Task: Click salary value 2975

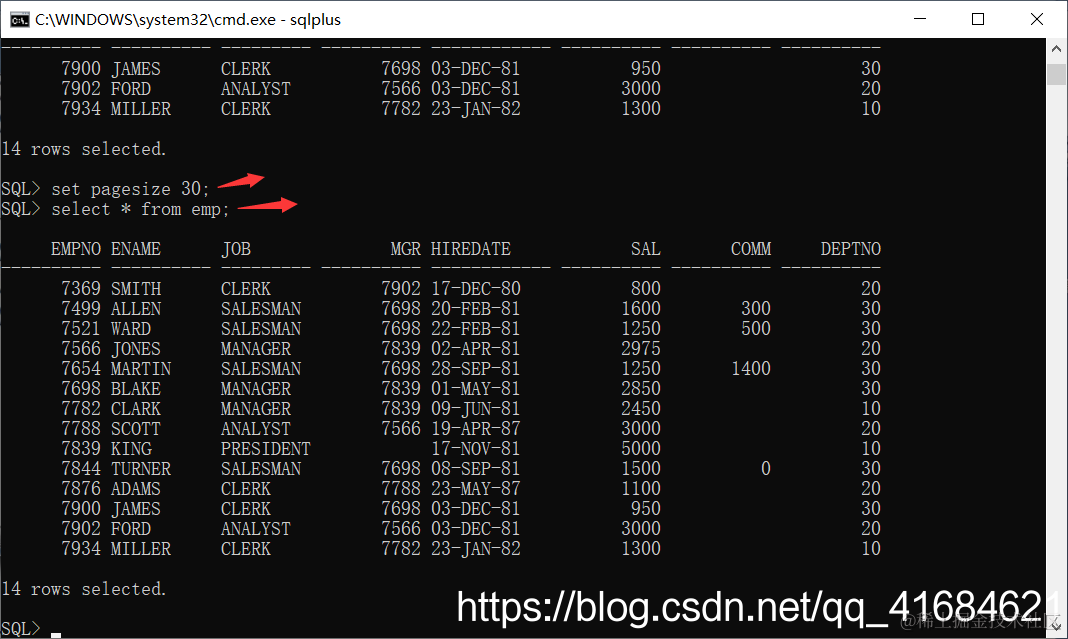Action: [641, 349]
